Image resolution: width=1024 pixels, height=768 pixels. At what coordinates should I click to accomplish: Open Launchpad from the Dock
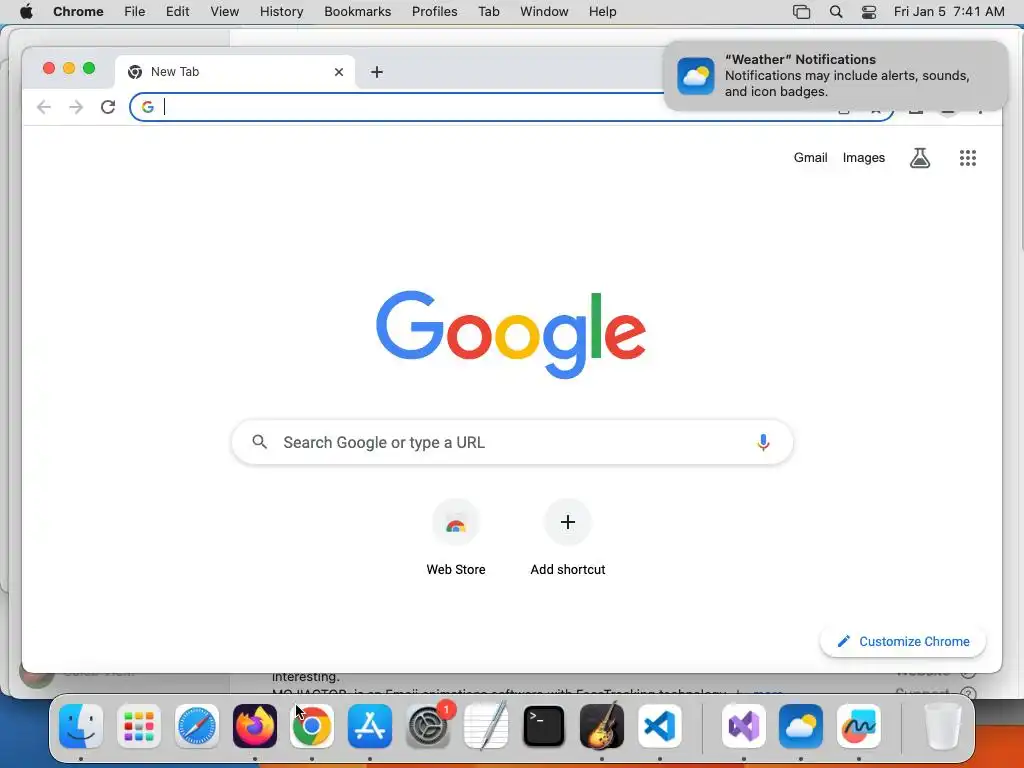pyautogui.click(x=138, y=726)
